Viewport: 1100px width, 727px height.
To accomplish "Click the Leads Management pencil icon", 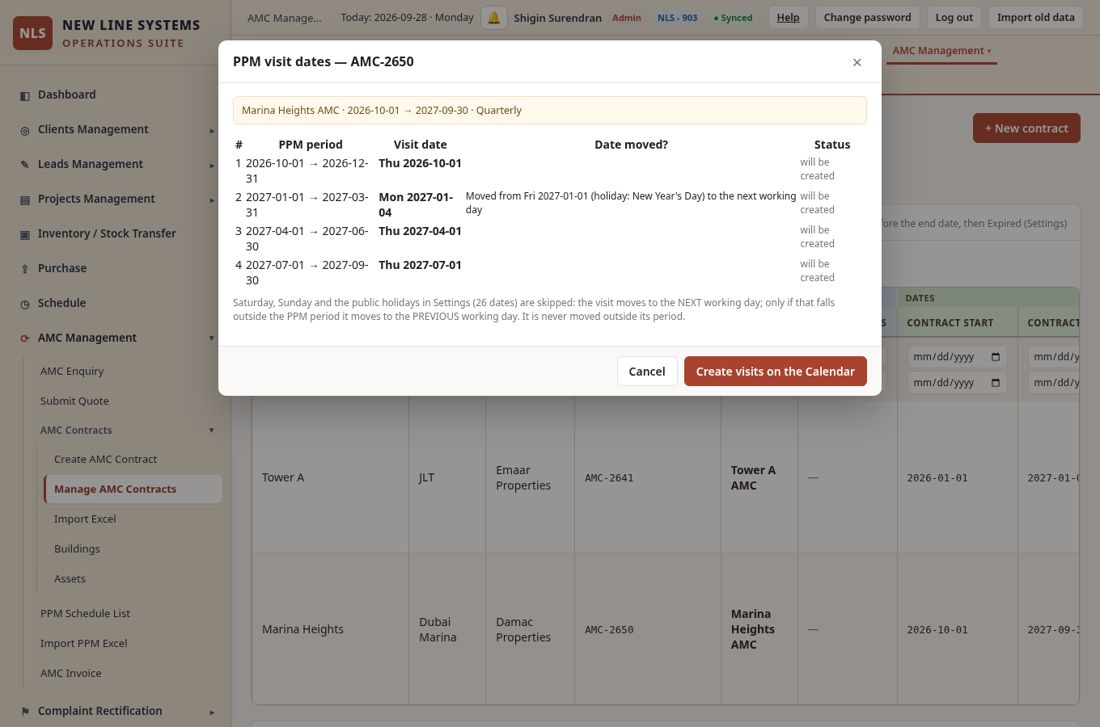I will point(25,164).
